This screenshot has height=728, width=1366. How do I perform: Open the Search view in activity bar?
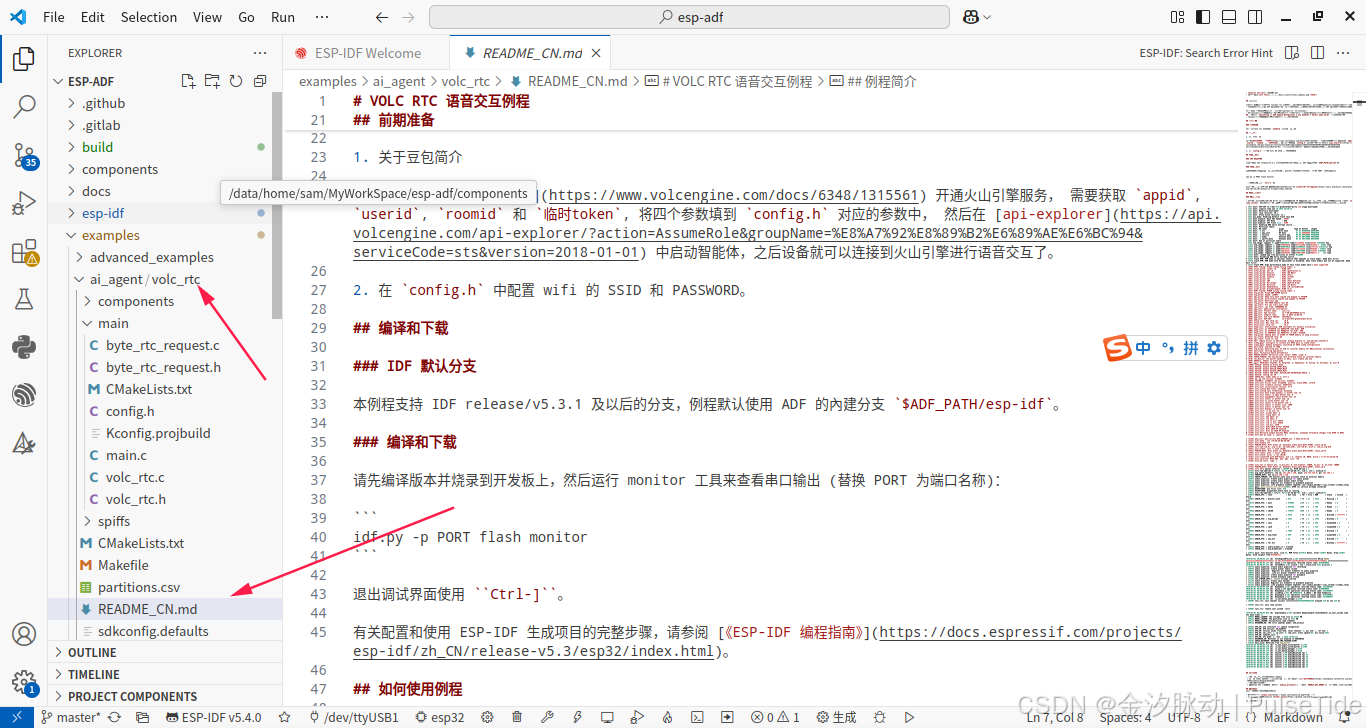pos(24,106)
